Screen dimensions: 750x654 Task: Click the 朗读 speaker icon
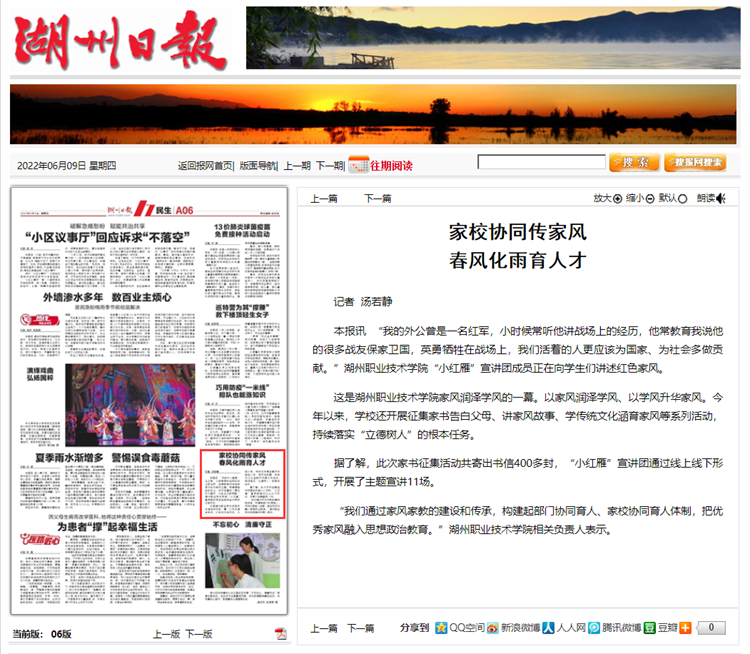pyautogui.click(x=722, y=198)
